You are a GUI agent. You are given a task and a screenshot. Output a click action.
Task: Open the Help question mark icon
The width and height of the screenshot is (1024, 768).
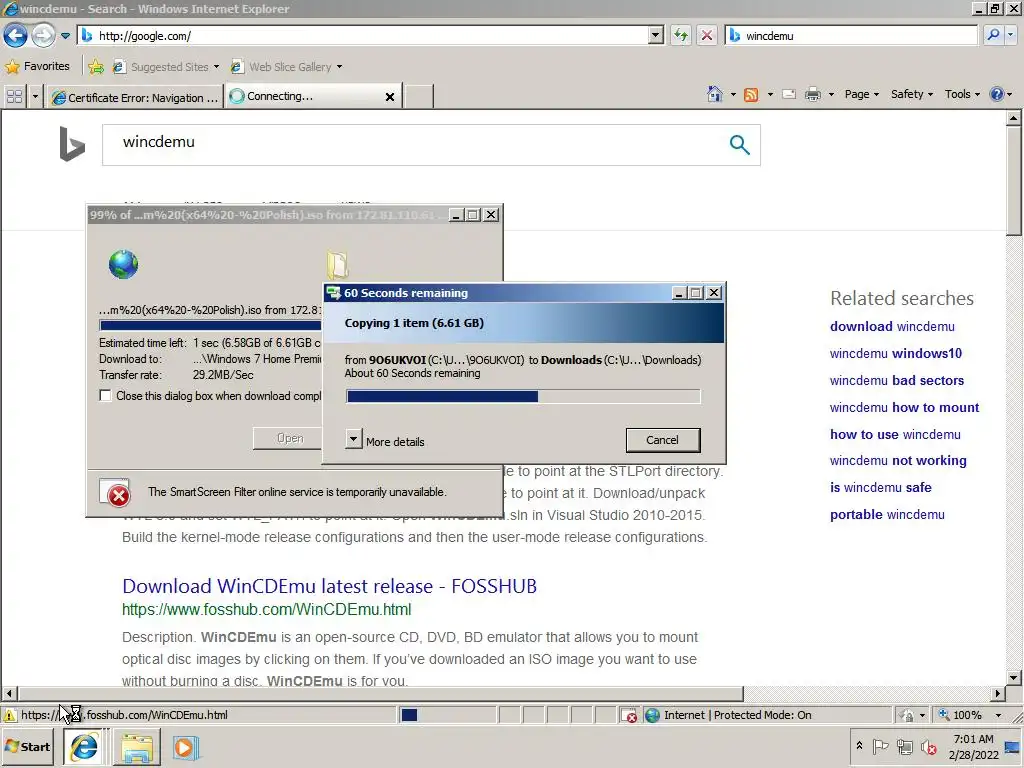[996, 95]
